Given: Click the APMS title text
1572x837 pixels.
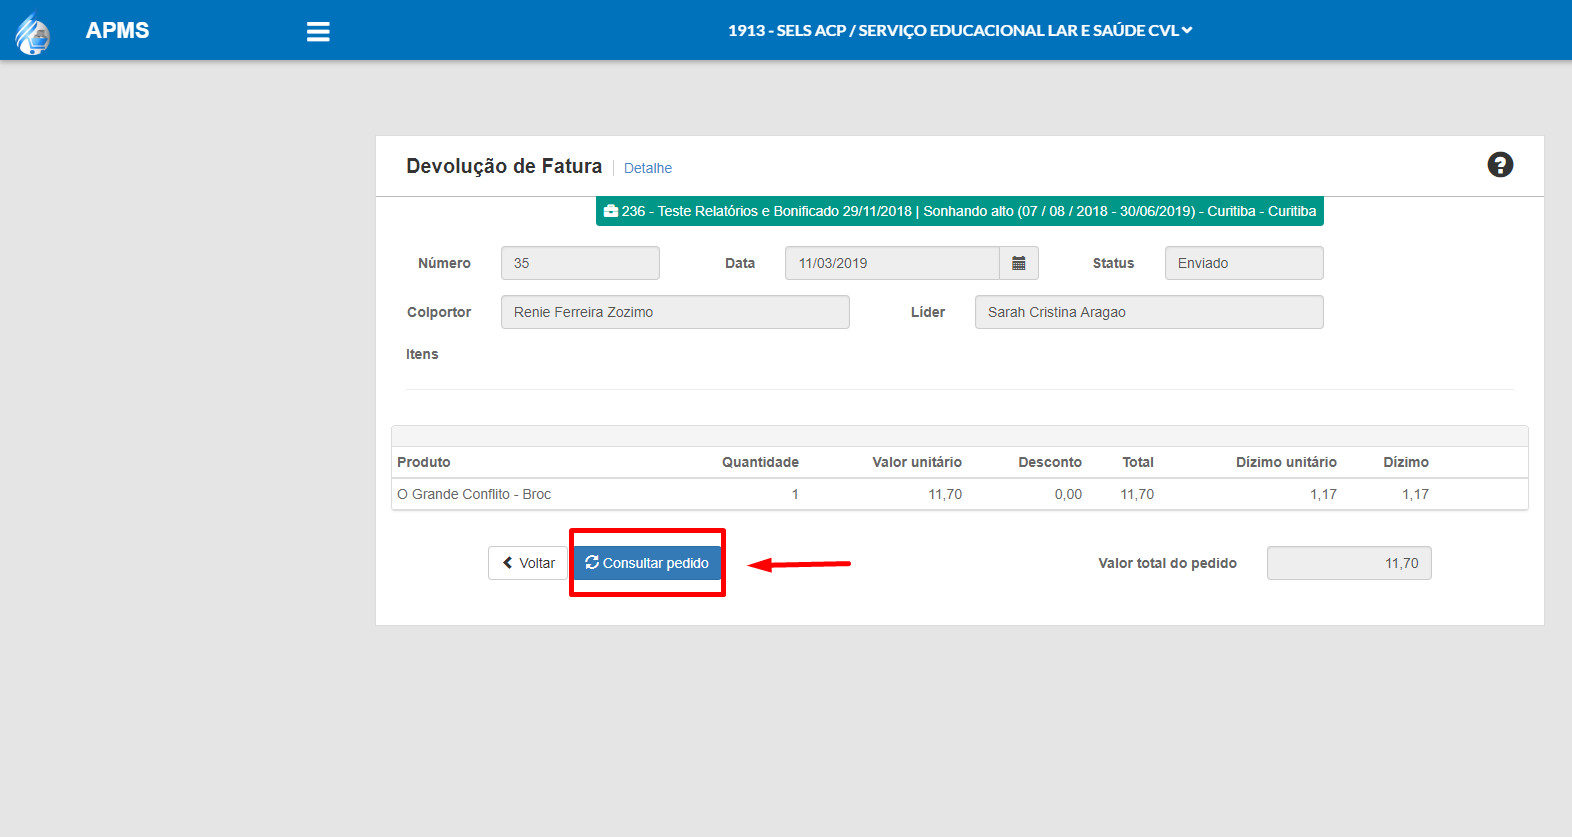Looking at the screenshot, I should pyautogui.click(x=117, y=31).
